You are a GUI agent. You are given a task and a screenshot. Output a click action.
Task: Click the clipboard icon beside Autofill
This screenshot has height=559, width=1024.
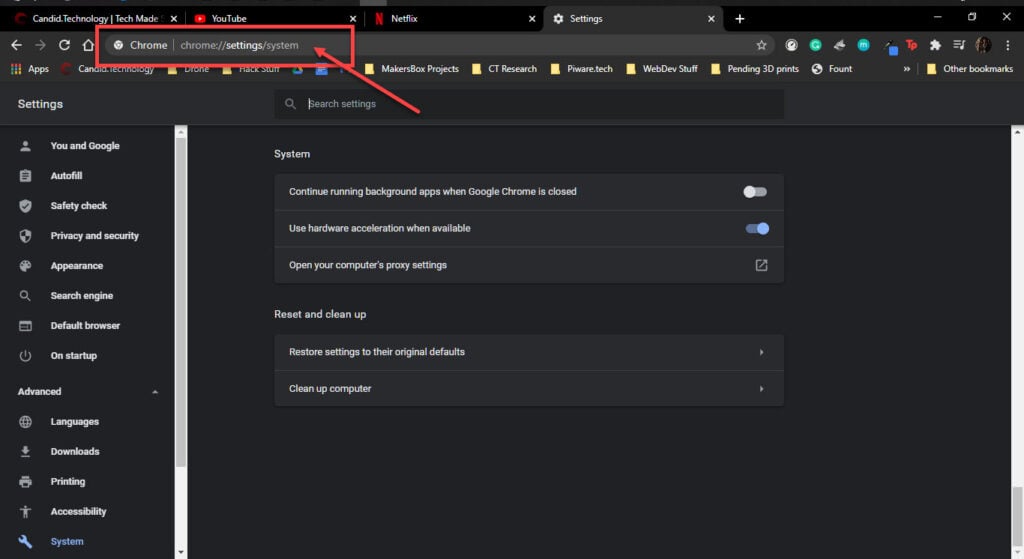(x=25, y=176)
